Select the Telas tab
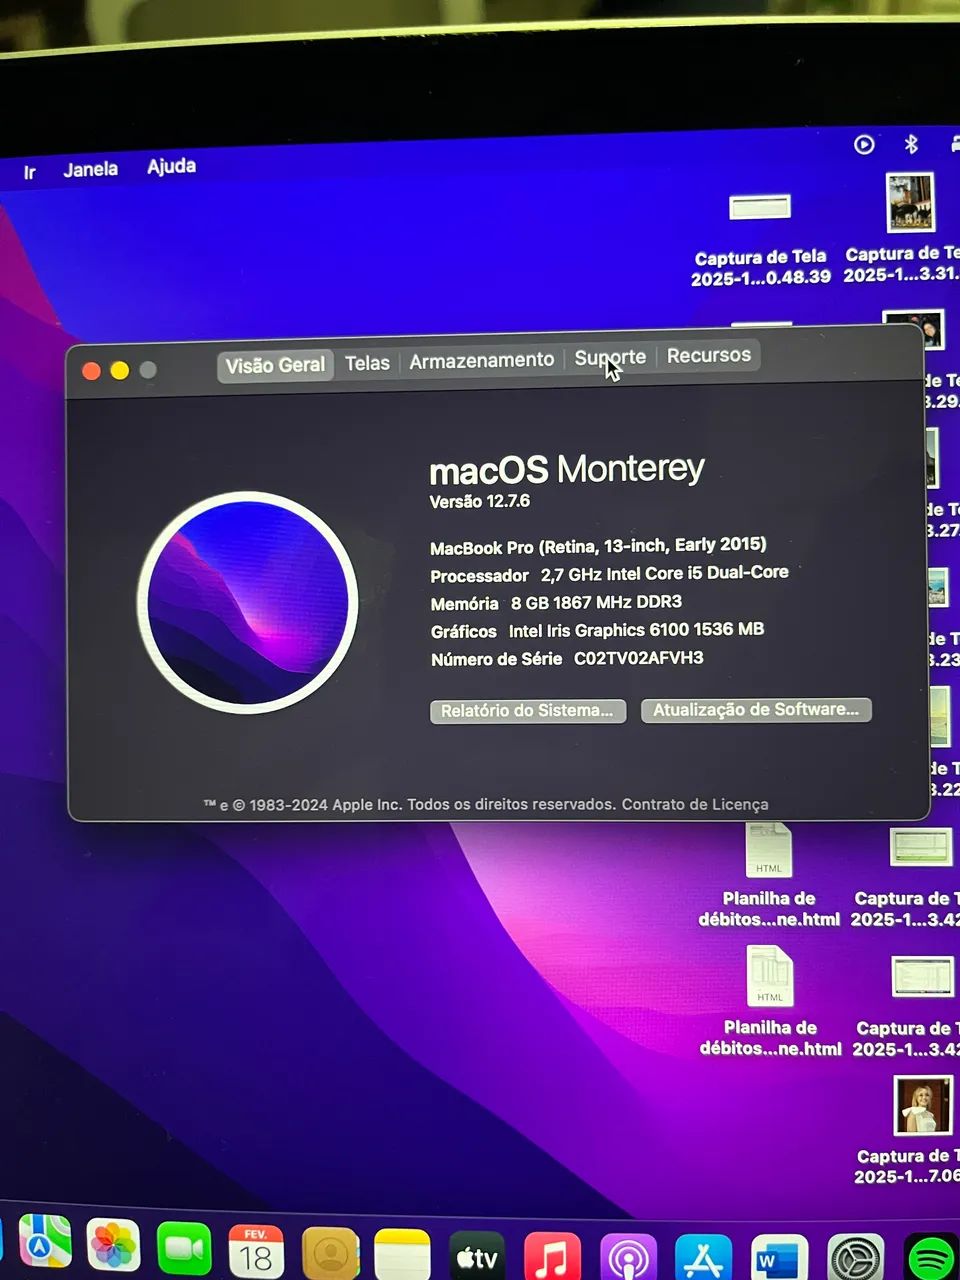 (367, 362)
